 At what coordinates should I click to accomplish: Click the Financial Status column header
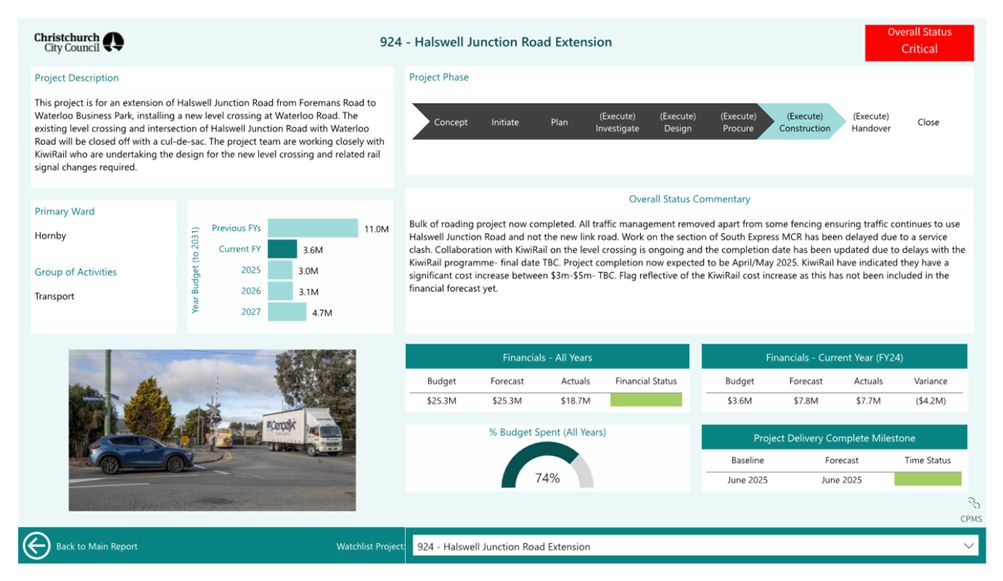[646, 381]
